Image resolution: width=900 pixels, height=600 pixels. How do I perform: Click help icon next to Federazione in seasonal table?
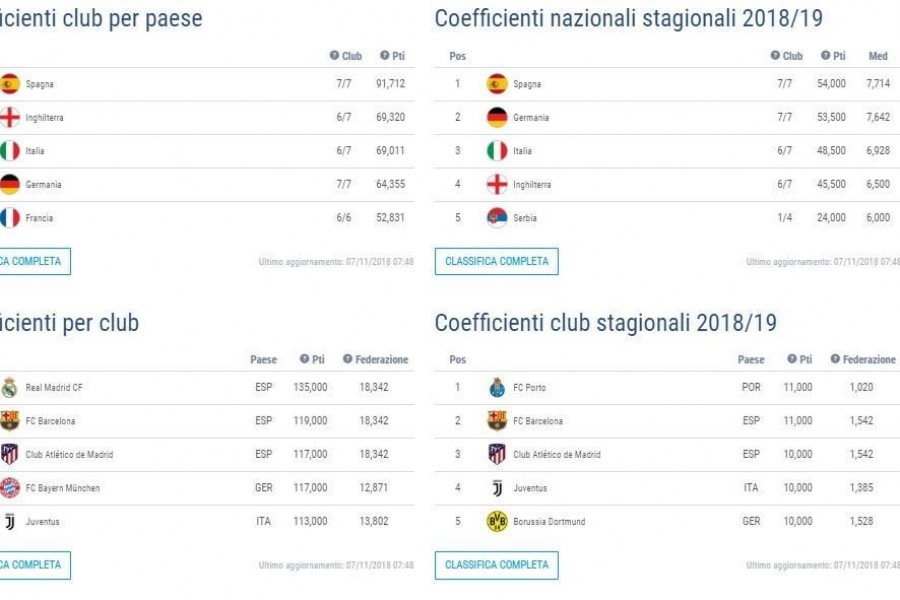pyautogui.click(x=835, y=359)
